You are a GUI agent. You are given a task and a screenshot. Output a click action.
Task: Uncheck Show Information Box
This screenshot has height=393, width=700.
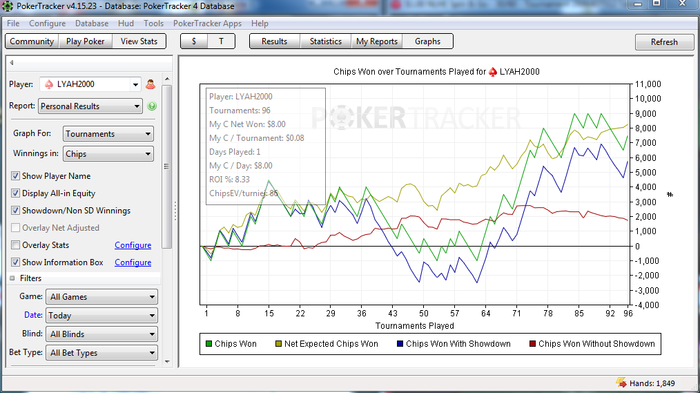tap(16, 262)
